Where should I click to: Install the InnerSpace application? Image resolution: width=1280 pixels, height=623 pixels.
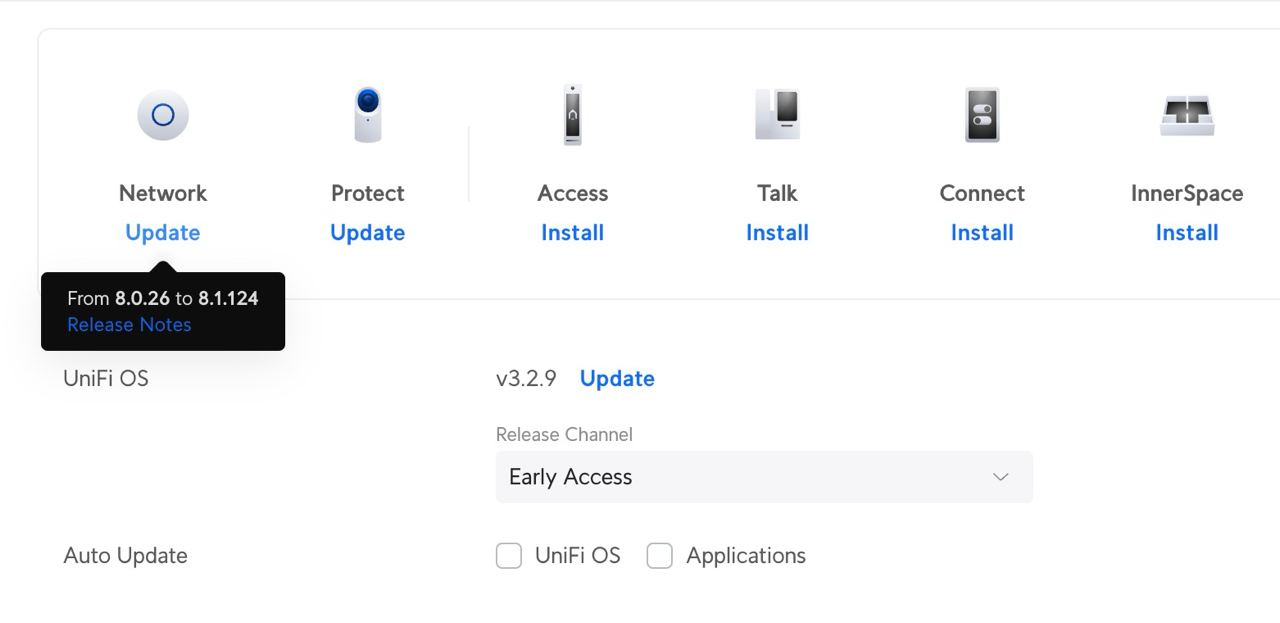[x=1187, y=233]
